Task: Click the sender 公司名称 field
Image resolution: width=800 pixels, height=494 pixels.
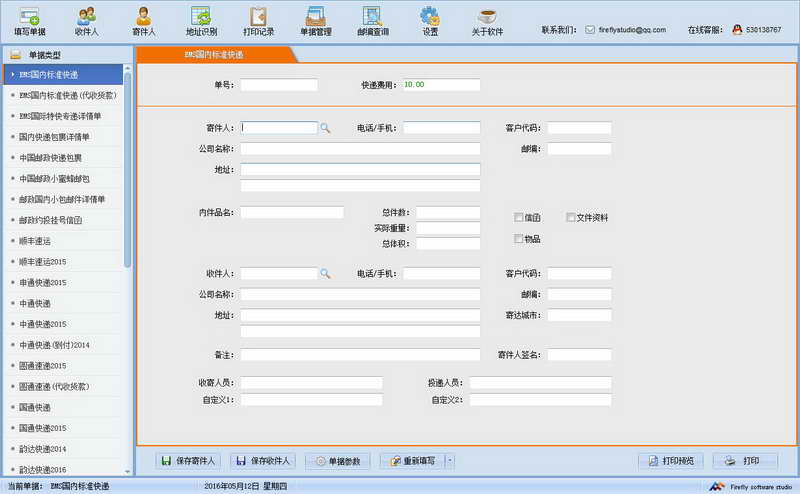Action: tap(360, 149)
